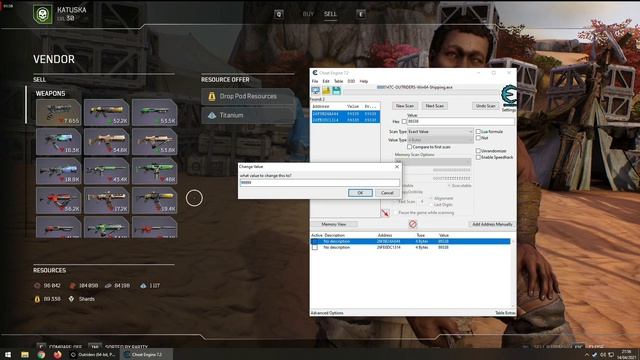Open the Scan Type dropdown

click(x=440, y=132)
